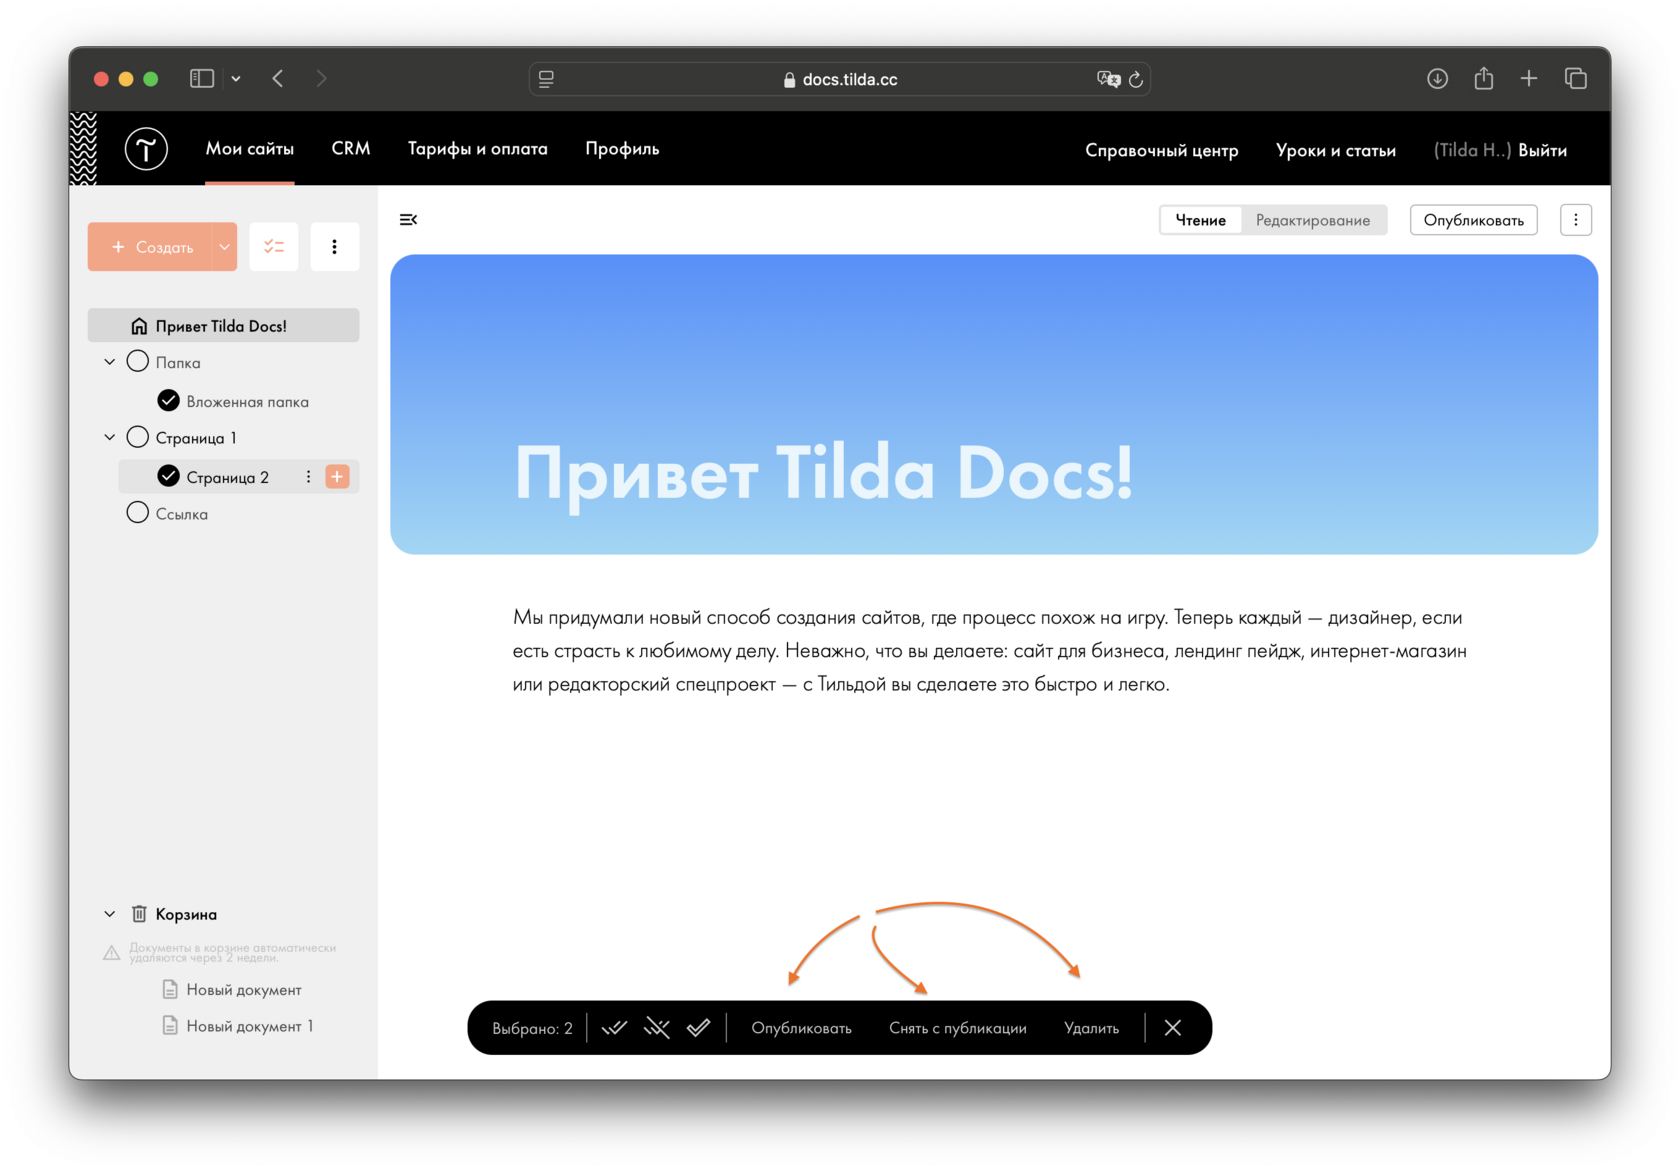Open Уроки и статьи
This screenshot has width=1680, height=1171.
click(x=1336, y=150)
